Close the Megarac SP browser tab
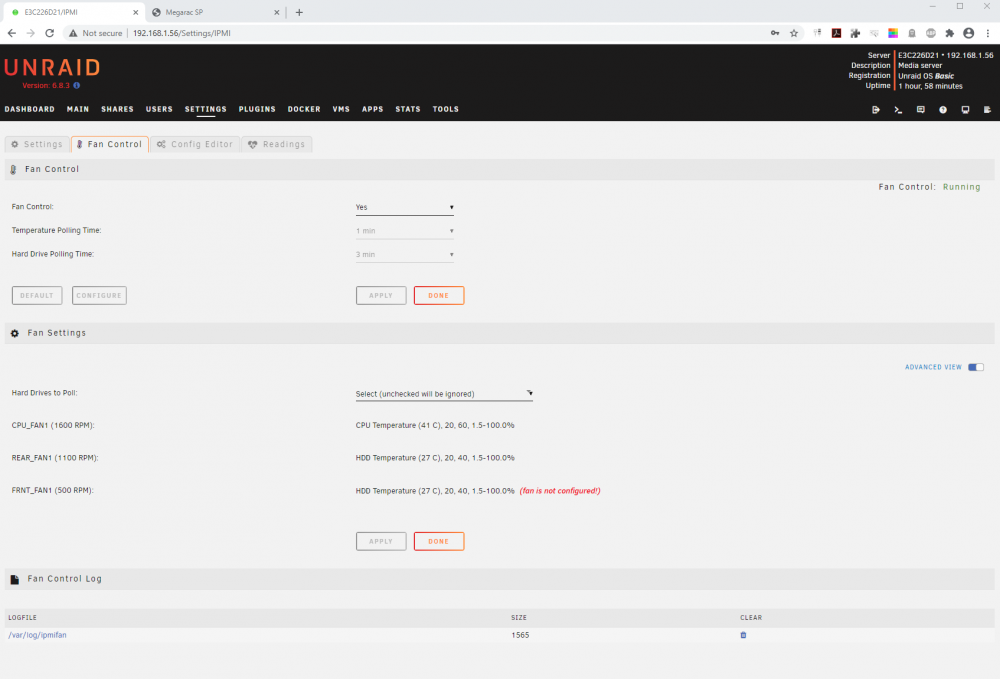The width and height of the screenshot is (1000, 679). click(277, 12)
